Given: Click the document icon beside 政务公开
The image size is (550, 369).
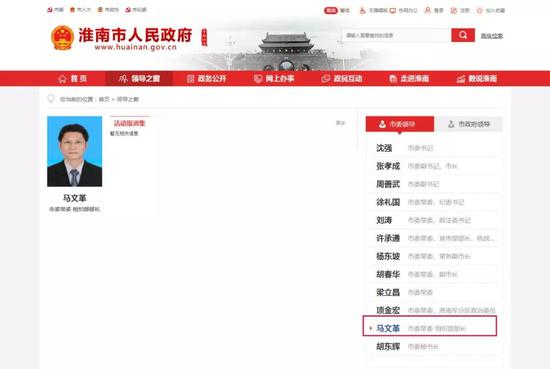Looking at the screenshot, I should coord(190,79).
